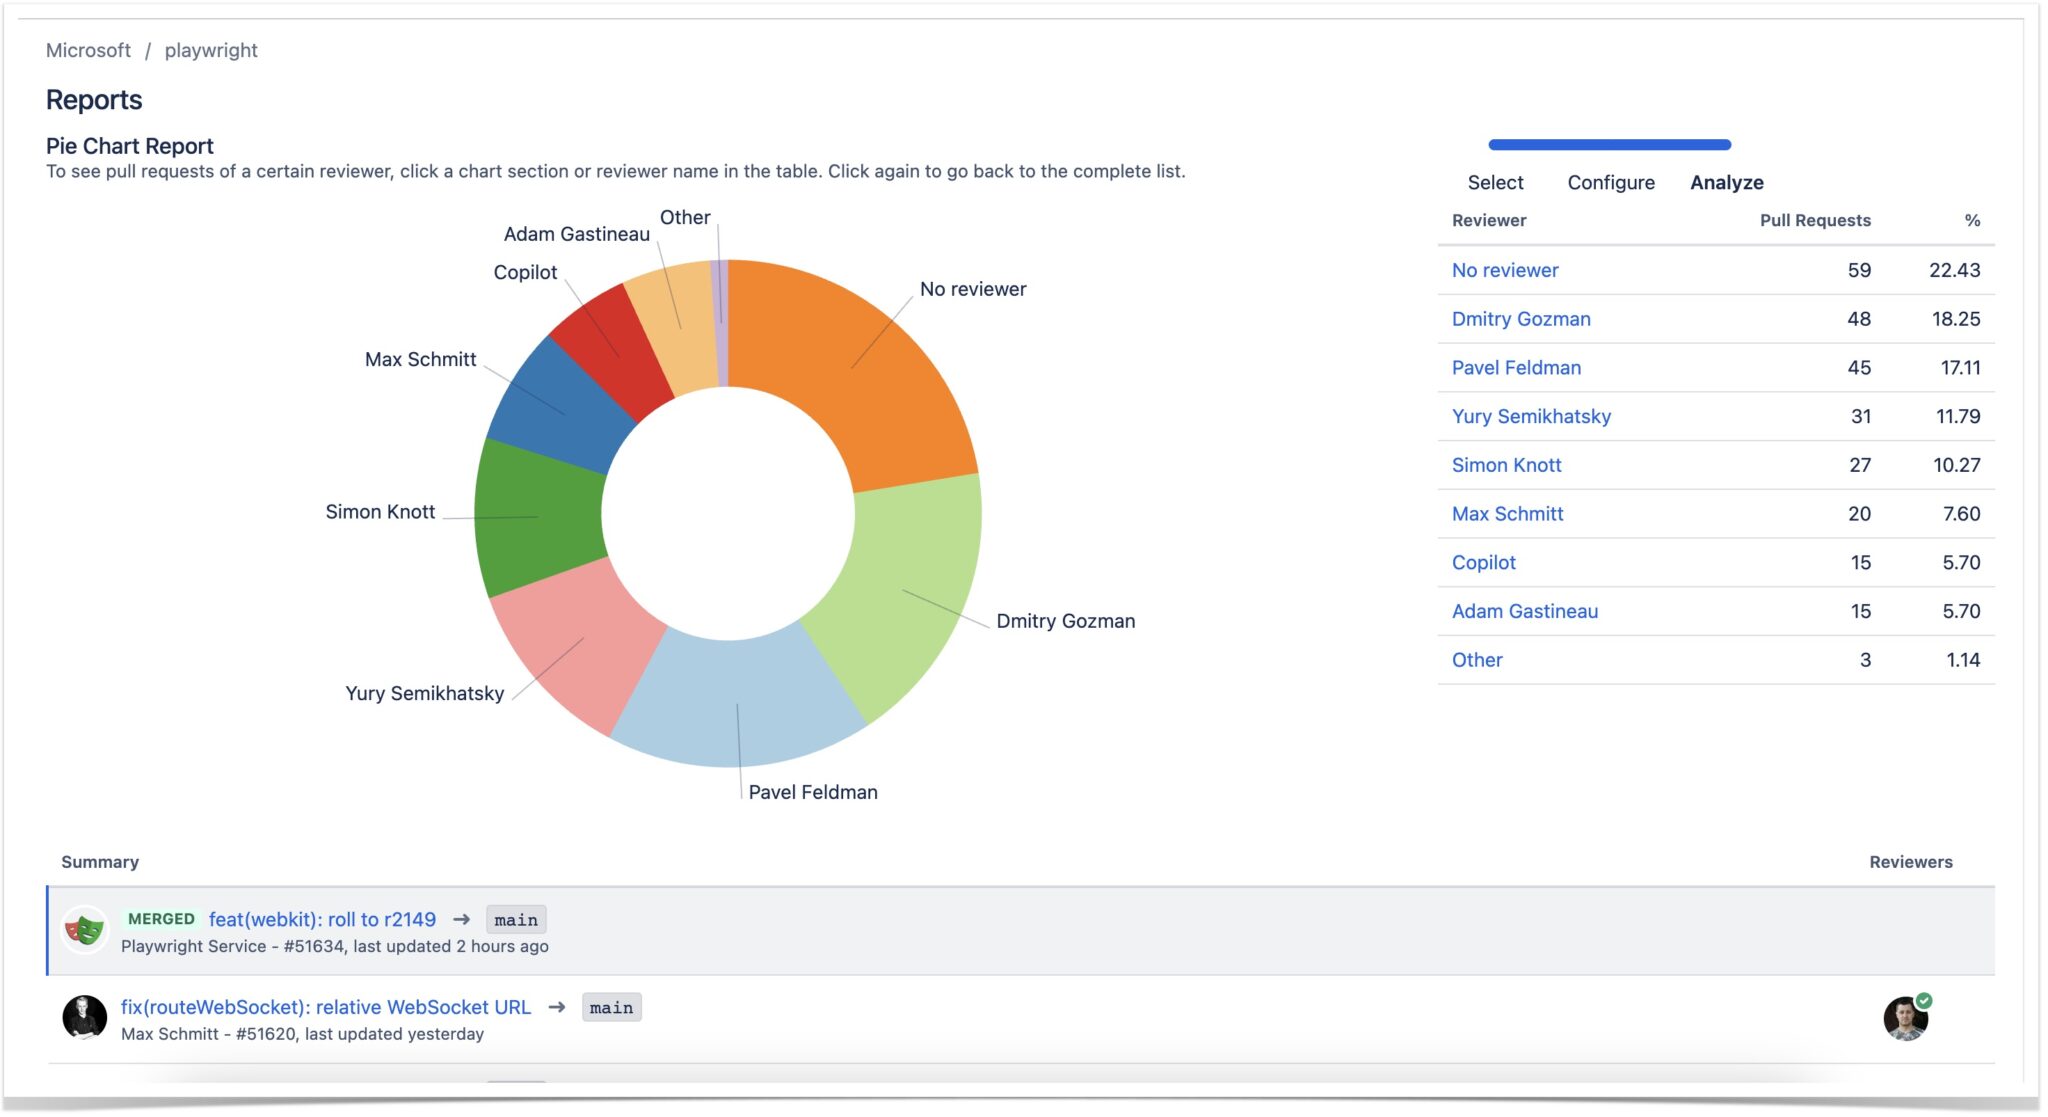Click main branch tag on merged PR
Viewport: 2048px width, 1117px height.
[515, 920]
